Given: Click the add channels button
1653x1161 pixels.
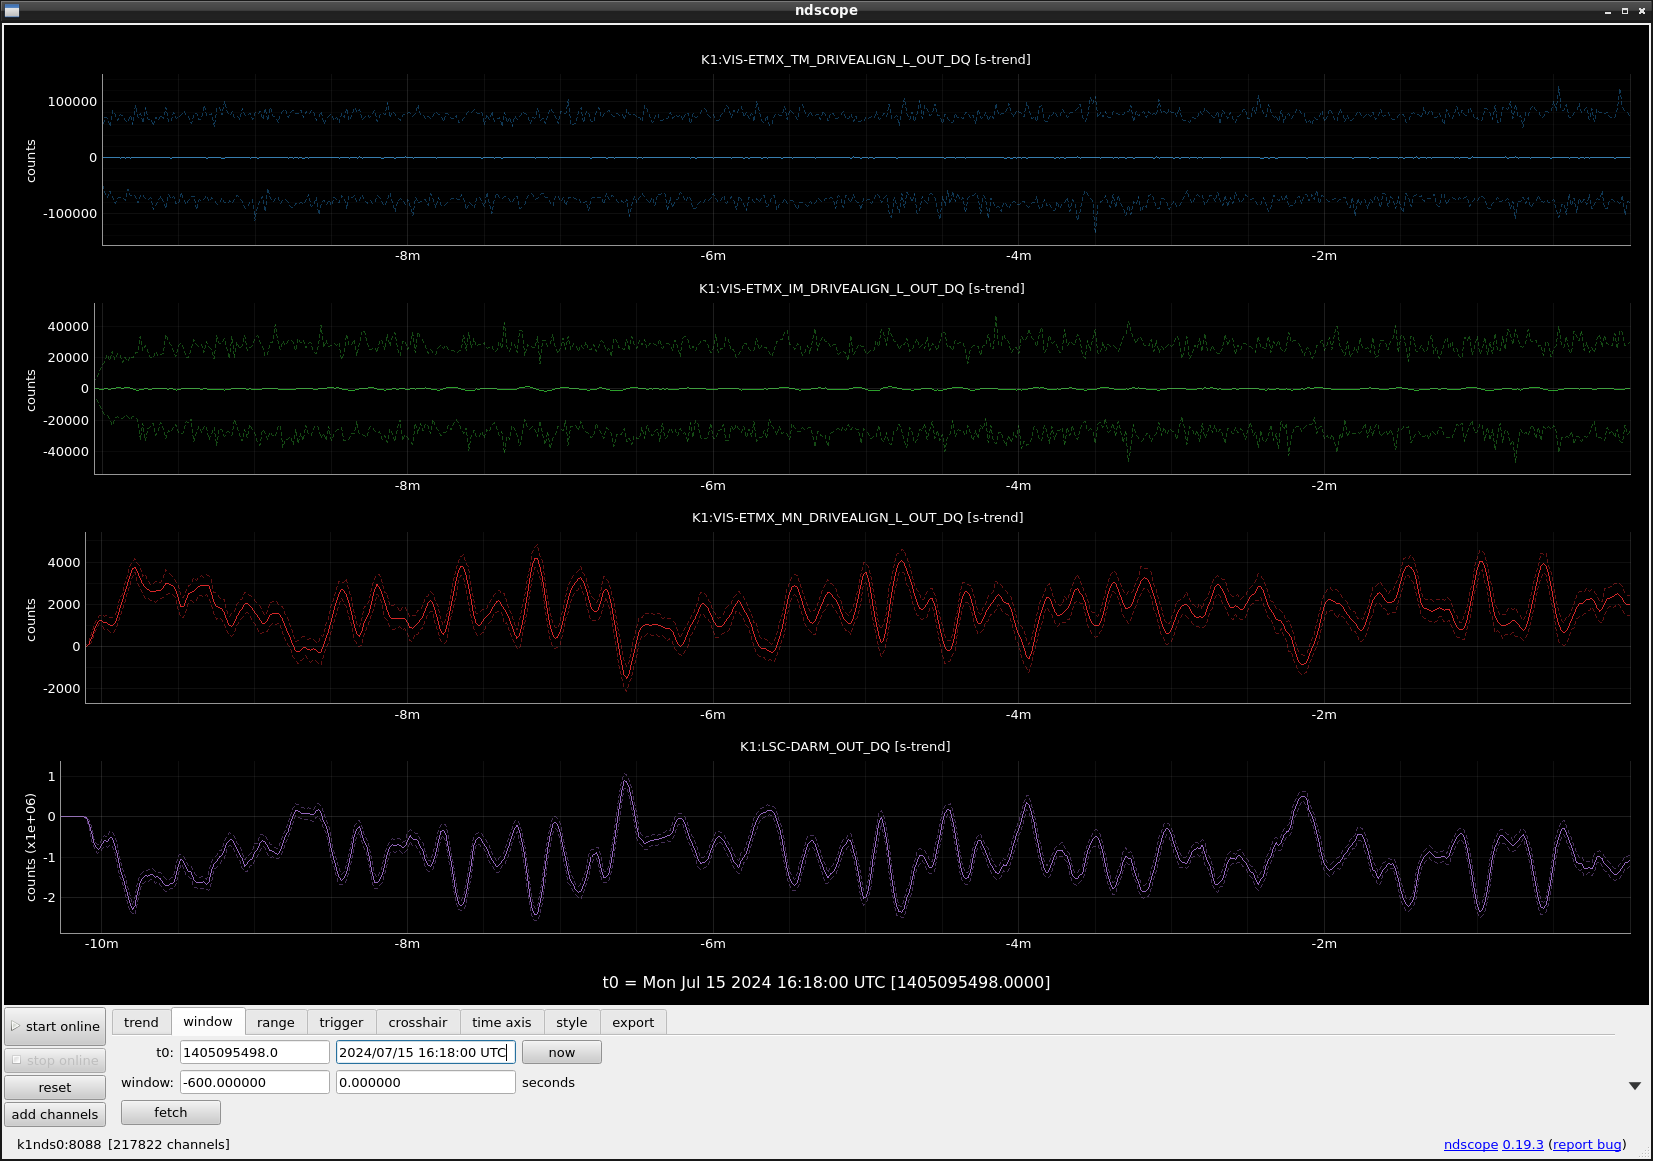Looking at the screenshot, I should point(55,1114).
